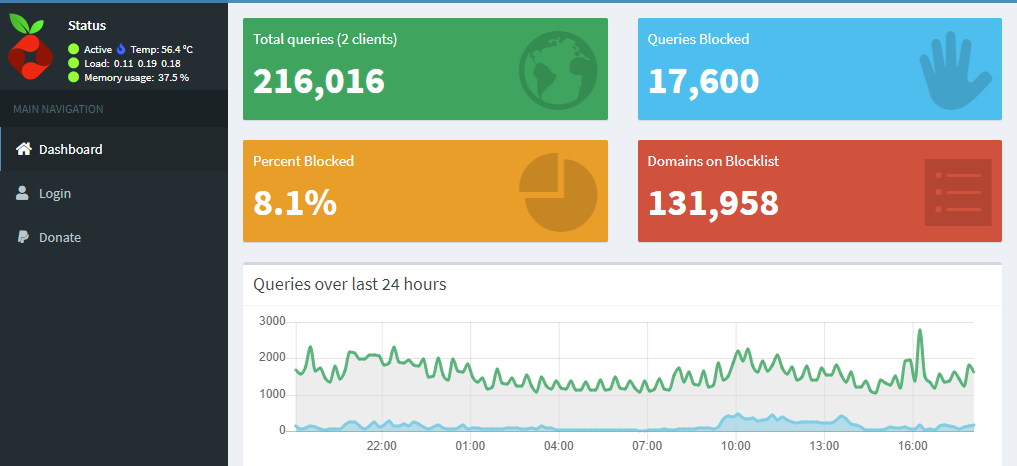The width and height of the screenshot is (1017, 466).
Task: Click the pie chart icon on Percent Blocked
Action: pos(557,191)
